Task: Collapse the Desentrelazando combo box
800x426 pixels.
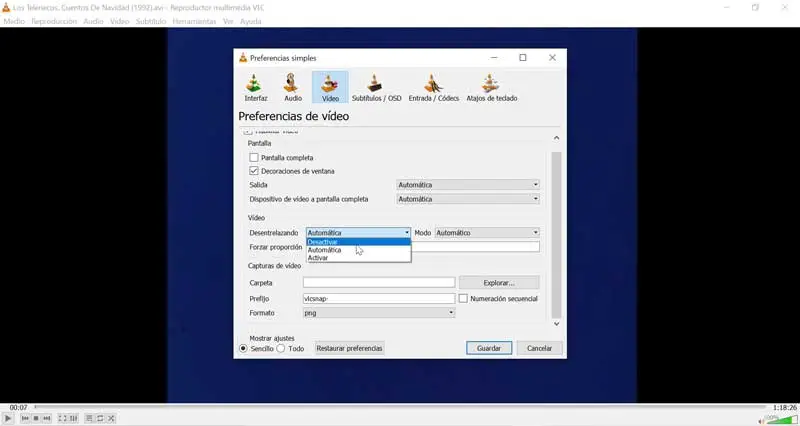Action: (x=358, y=233)
